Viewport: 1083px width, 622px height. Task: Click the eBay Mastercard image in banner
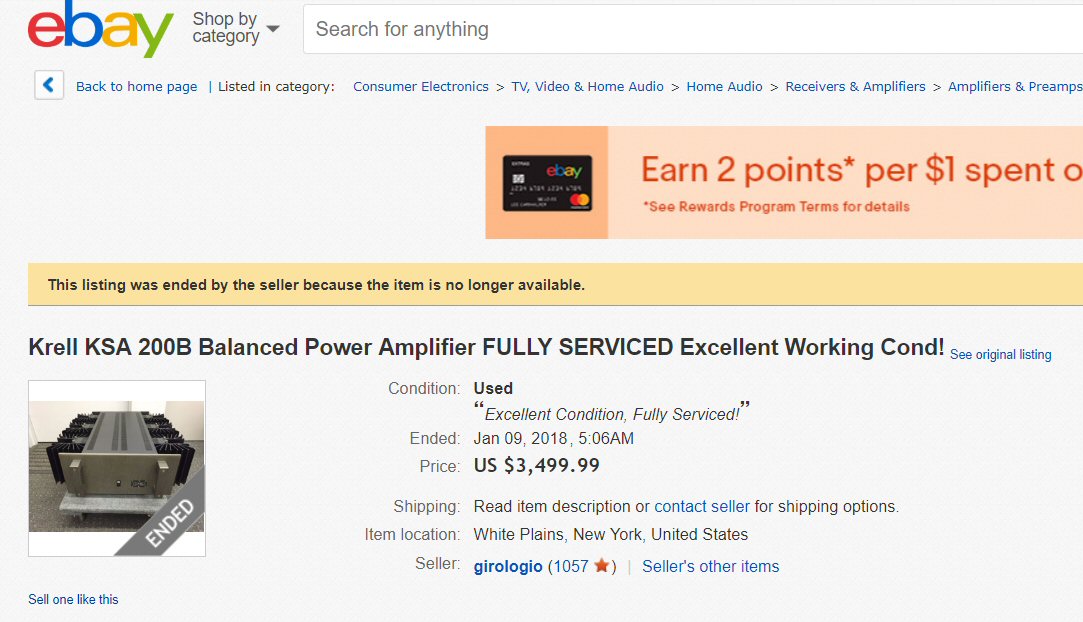click(x=547, y=183)
